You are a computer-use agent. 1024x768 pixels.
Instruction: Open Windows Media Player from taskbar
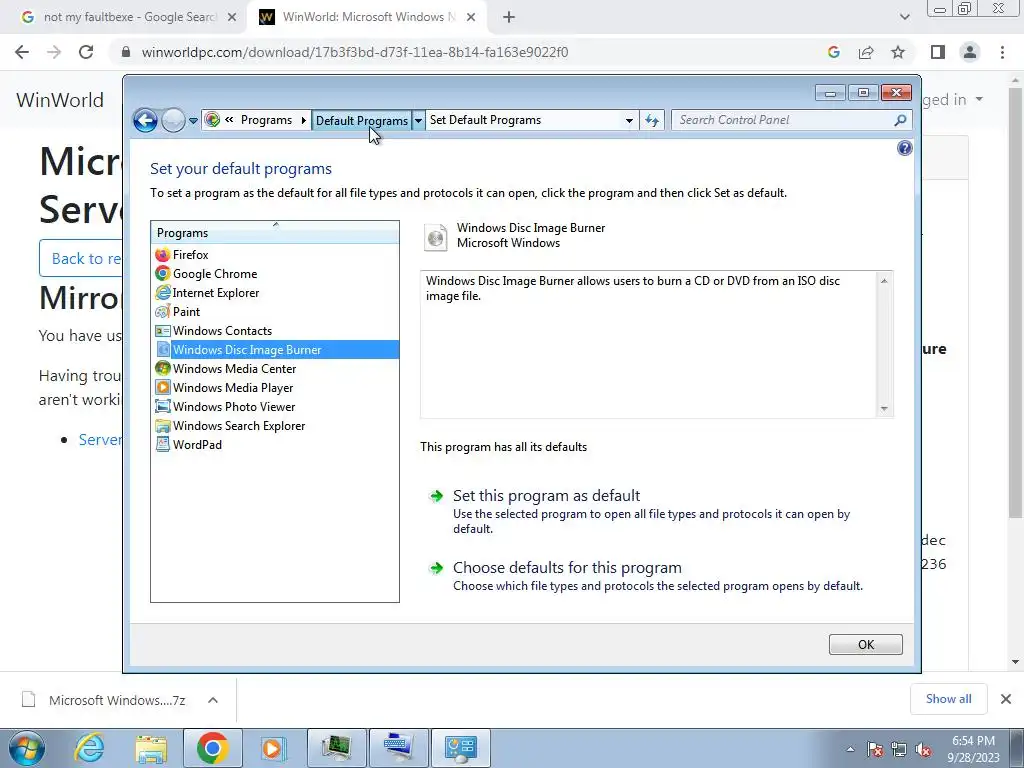click(272, 748)
